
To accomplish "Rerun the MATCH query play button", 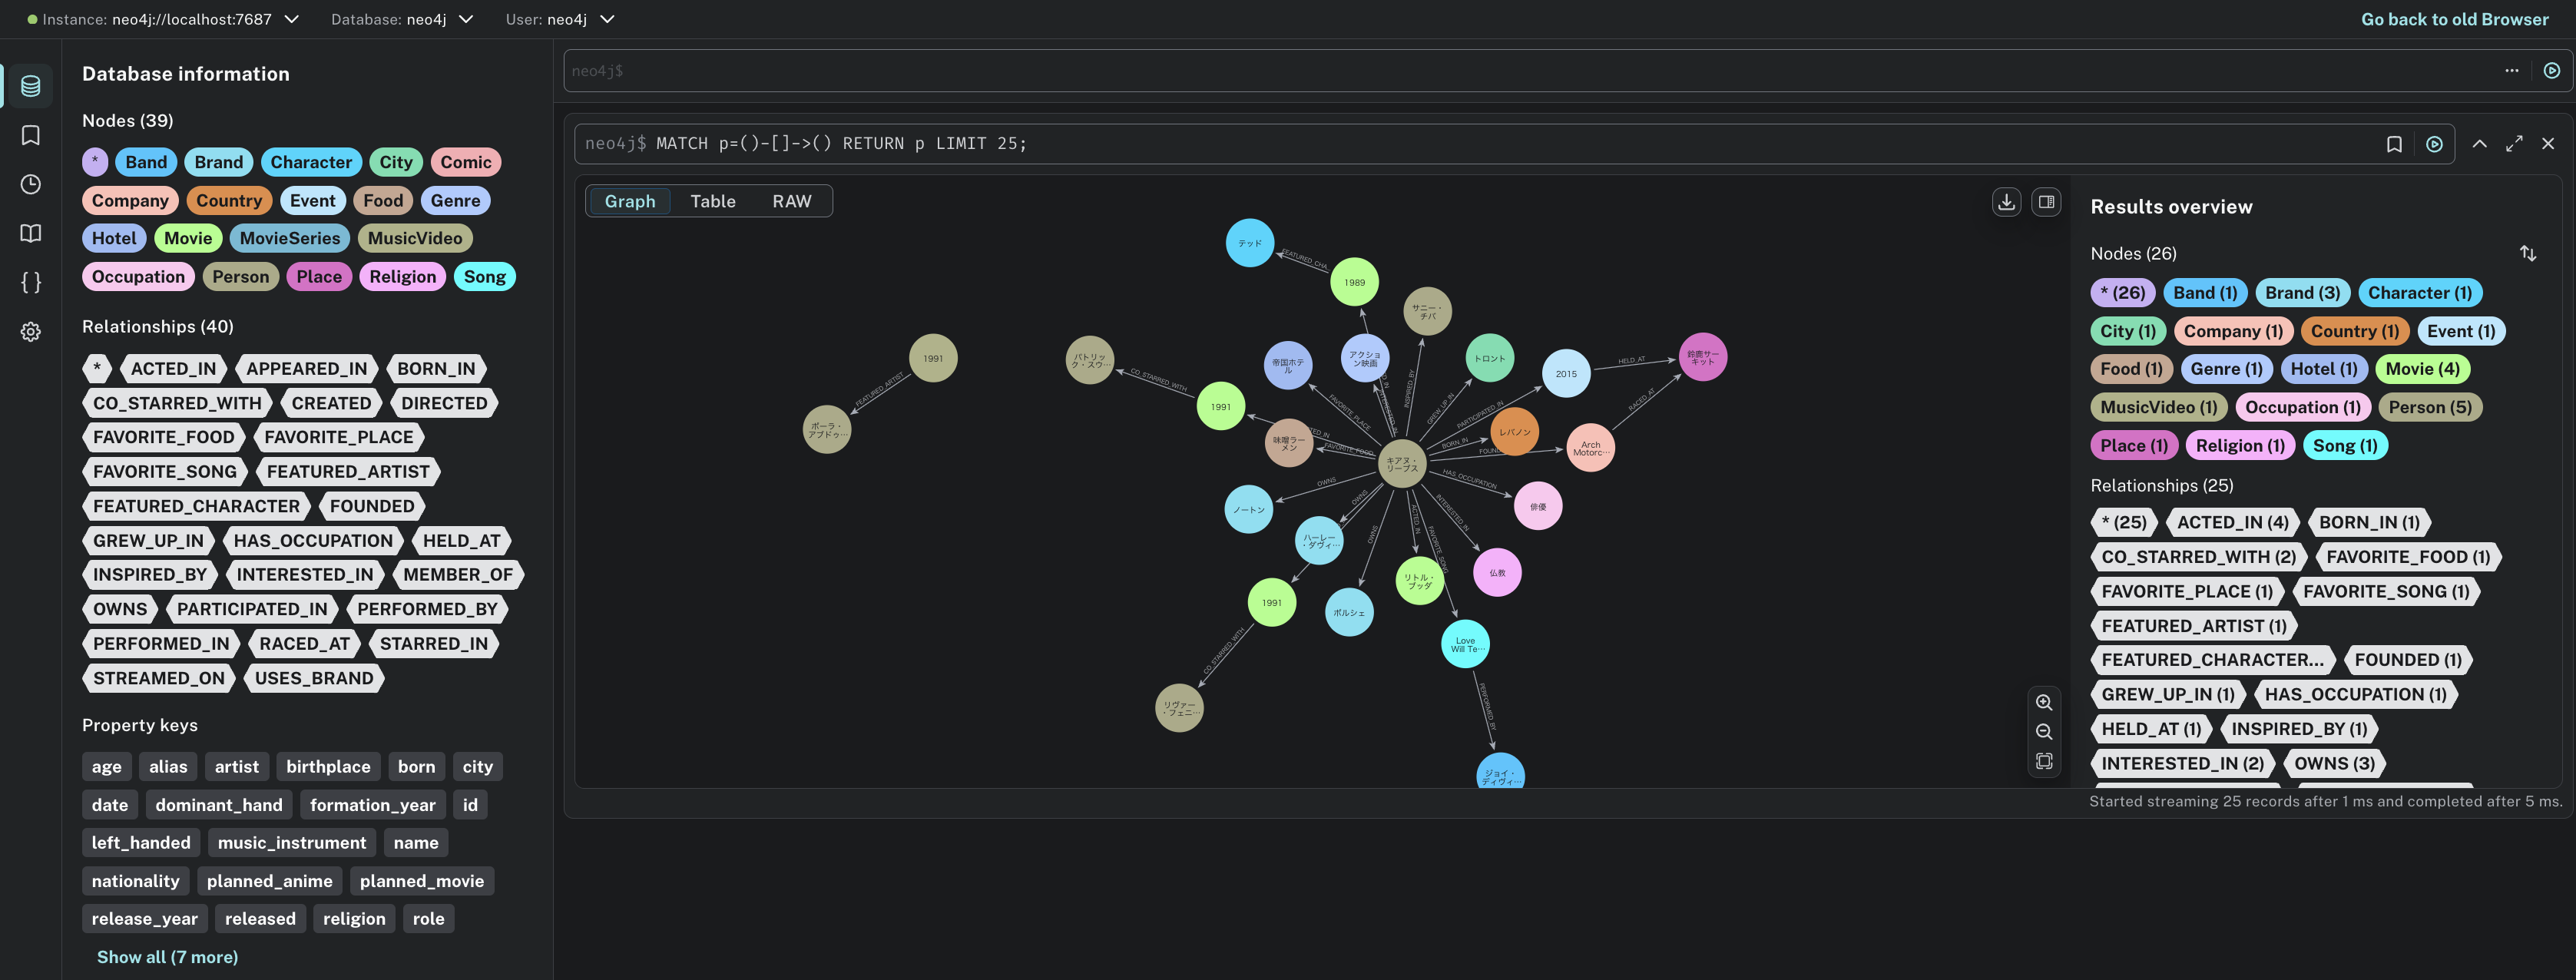I will [x=2434, y=144].
